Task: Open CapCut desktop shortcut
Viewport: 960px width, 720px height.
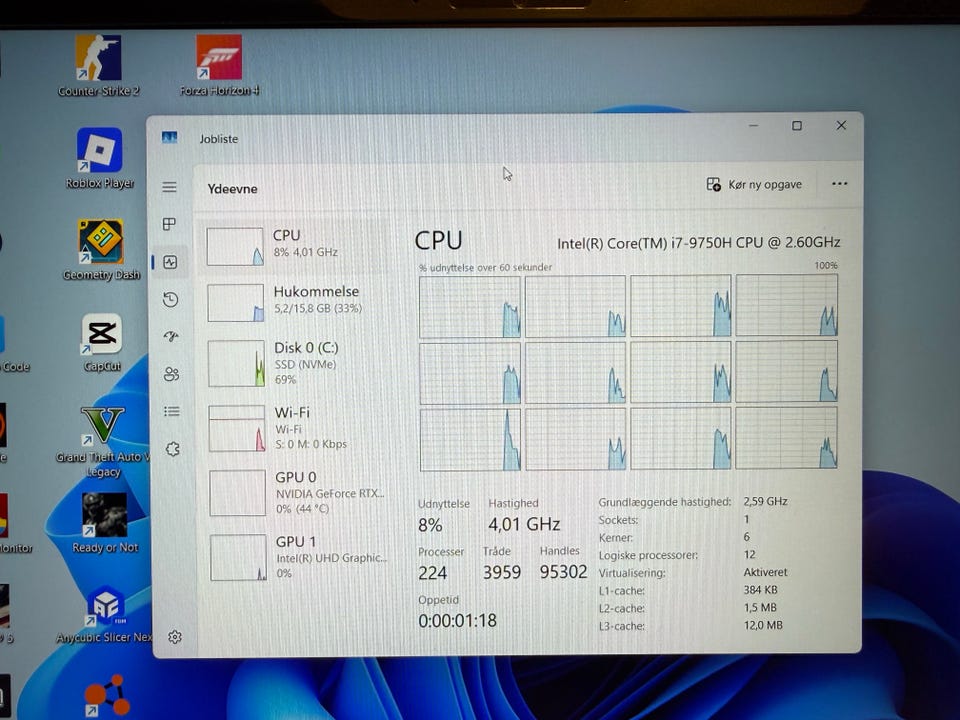Action: (102, 343)
